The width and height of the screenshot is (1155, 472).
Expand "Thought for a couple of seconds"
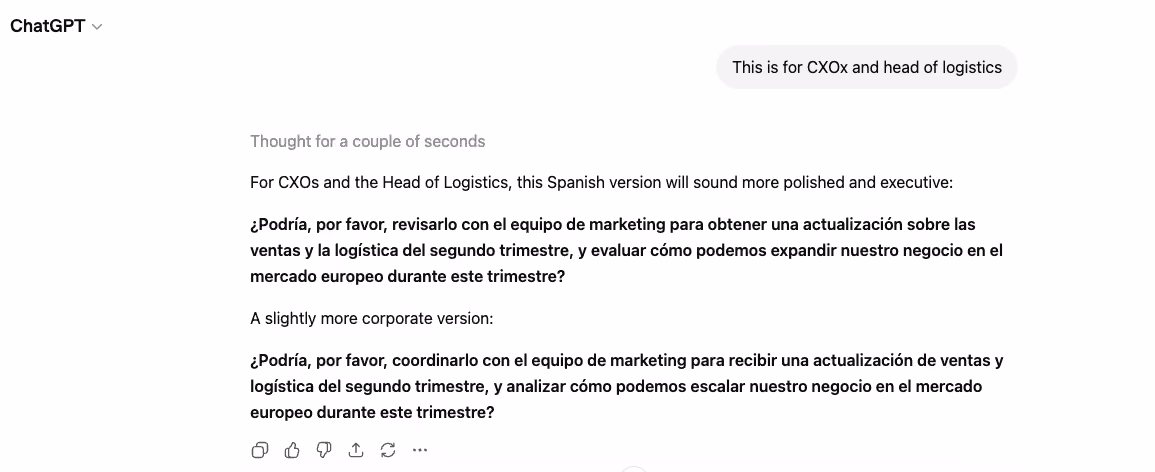click(x=368, y=141)
